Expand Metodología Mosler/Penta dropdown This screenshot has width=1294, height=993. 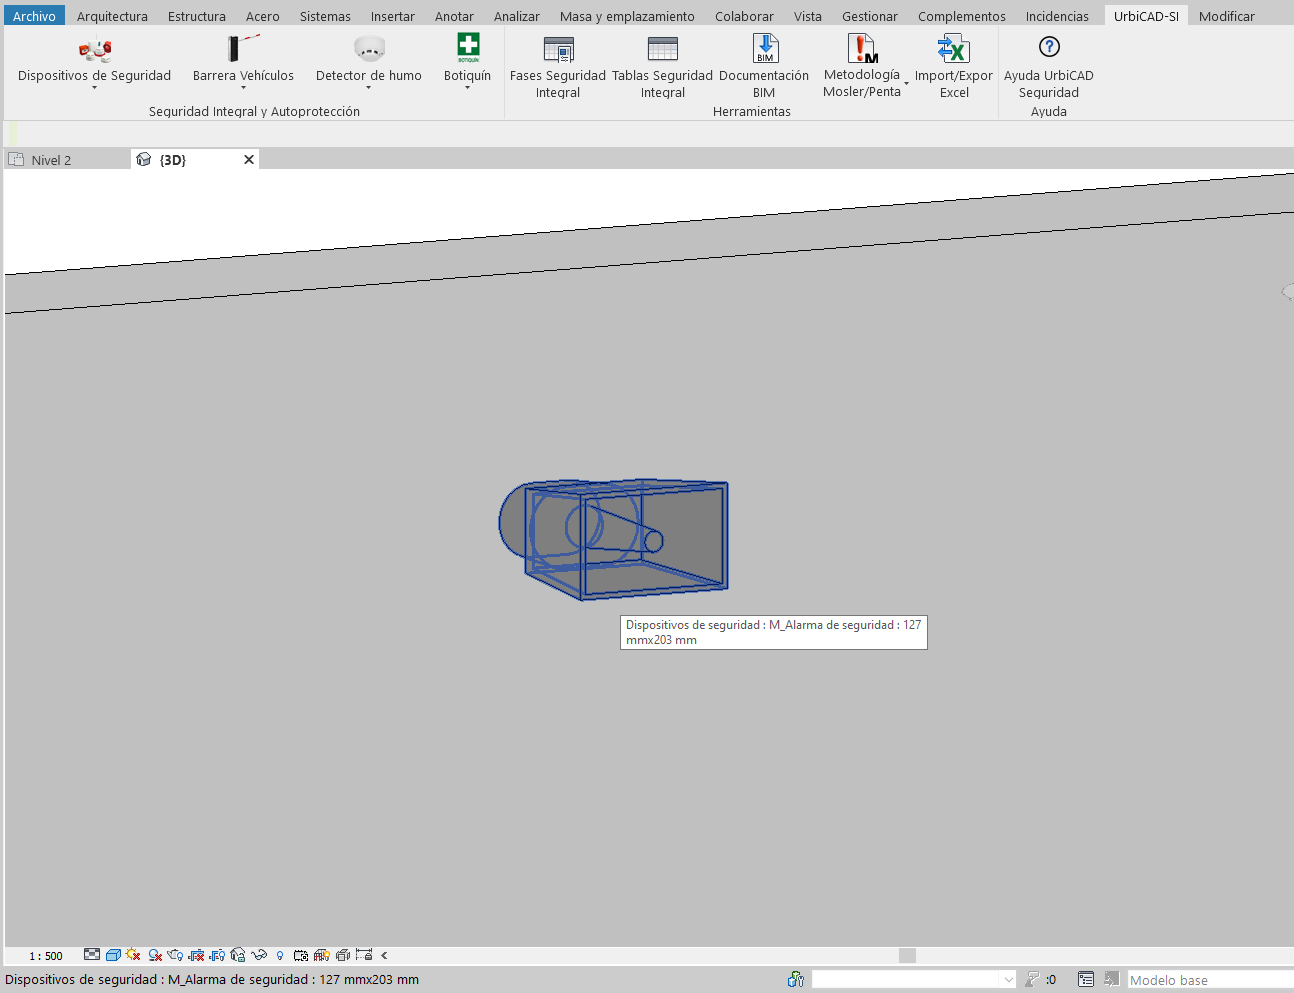click(x=906, y=84)
